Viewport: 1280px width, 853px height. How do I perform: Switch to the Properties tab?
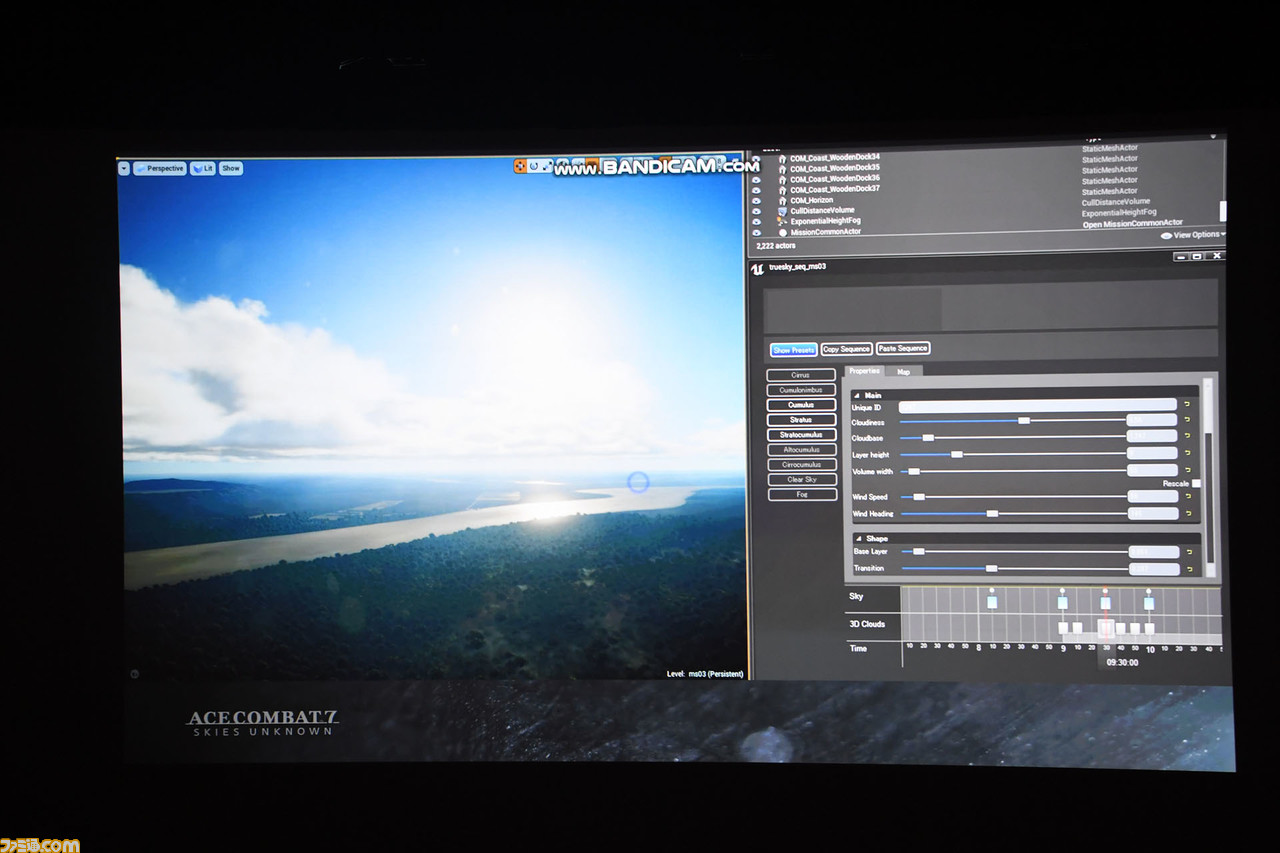(x=865, y=371)
